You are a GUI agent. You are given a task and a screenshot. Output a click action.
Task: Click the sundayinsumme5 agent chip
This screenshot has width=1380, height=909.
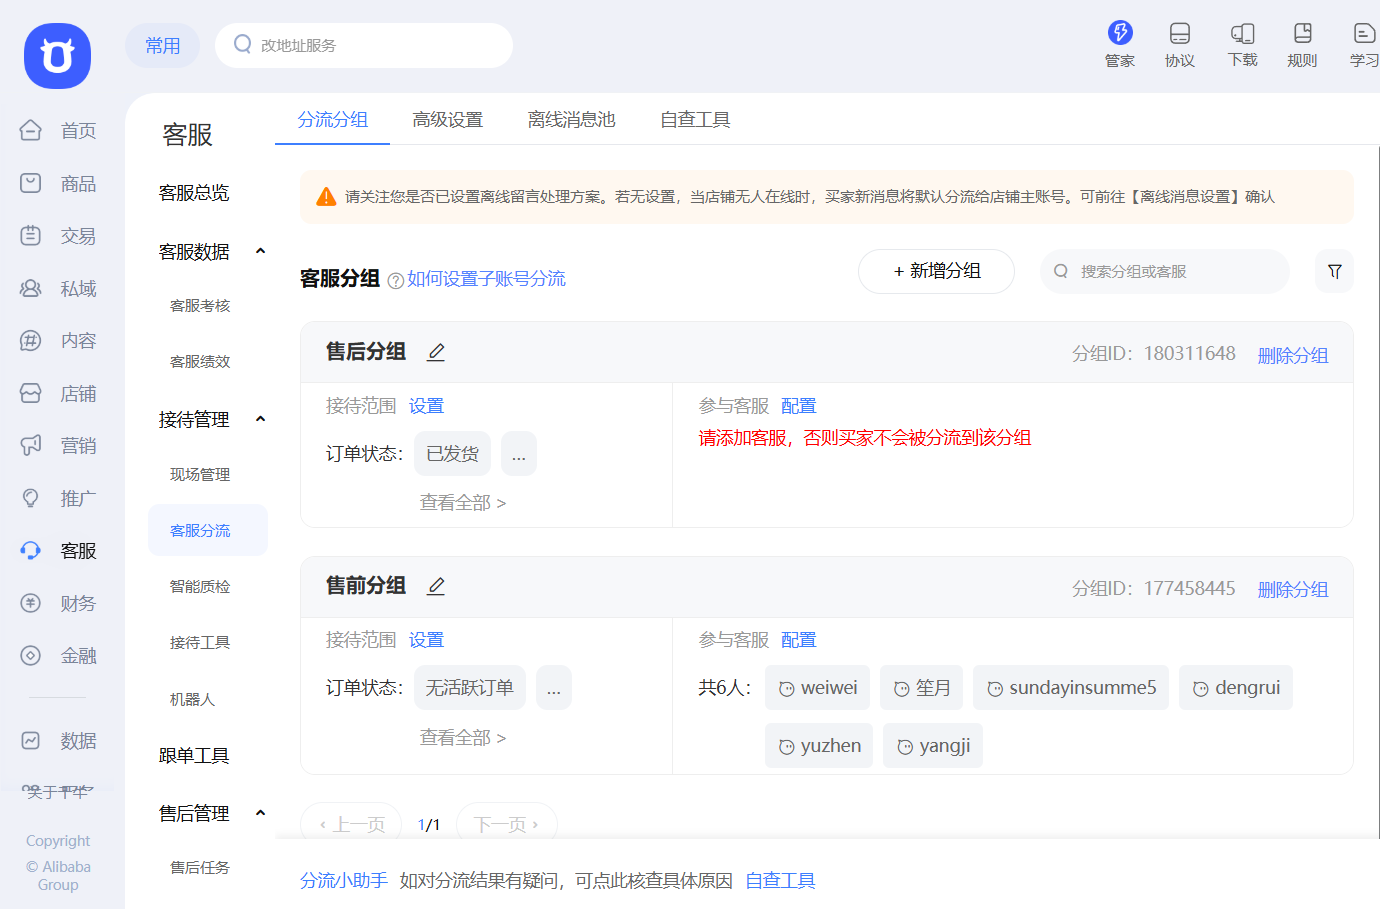1071,688
